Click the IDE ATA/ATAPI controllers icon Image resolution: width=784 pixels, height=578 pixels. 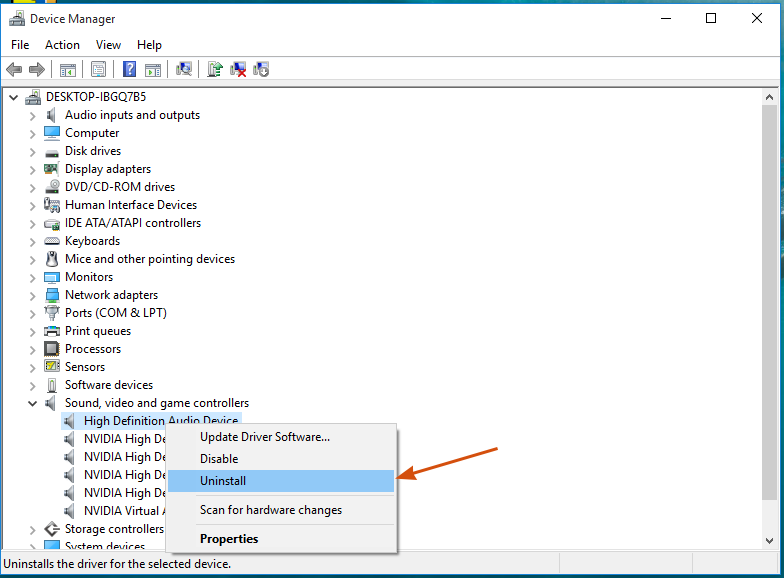pos(52,224)
